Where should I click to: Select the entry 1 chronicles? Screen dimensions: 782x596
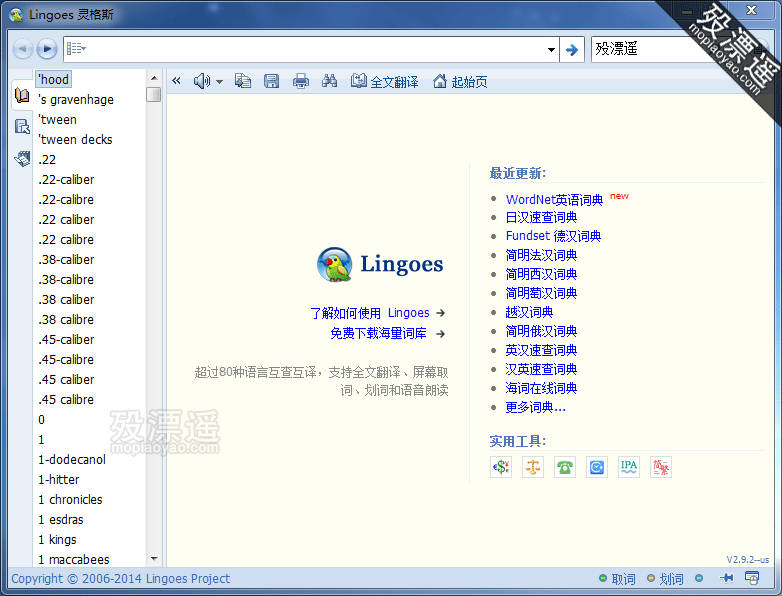point(70,500)
